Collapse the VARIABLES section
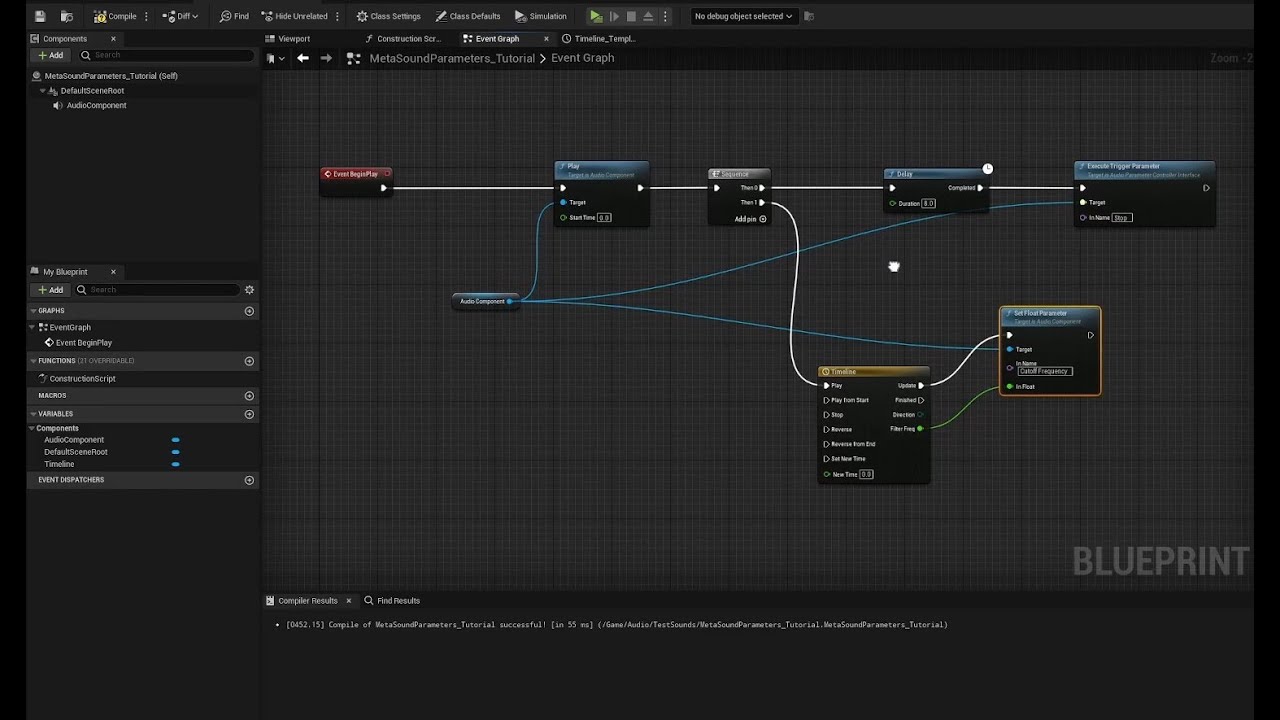 [x=33, y=414]
